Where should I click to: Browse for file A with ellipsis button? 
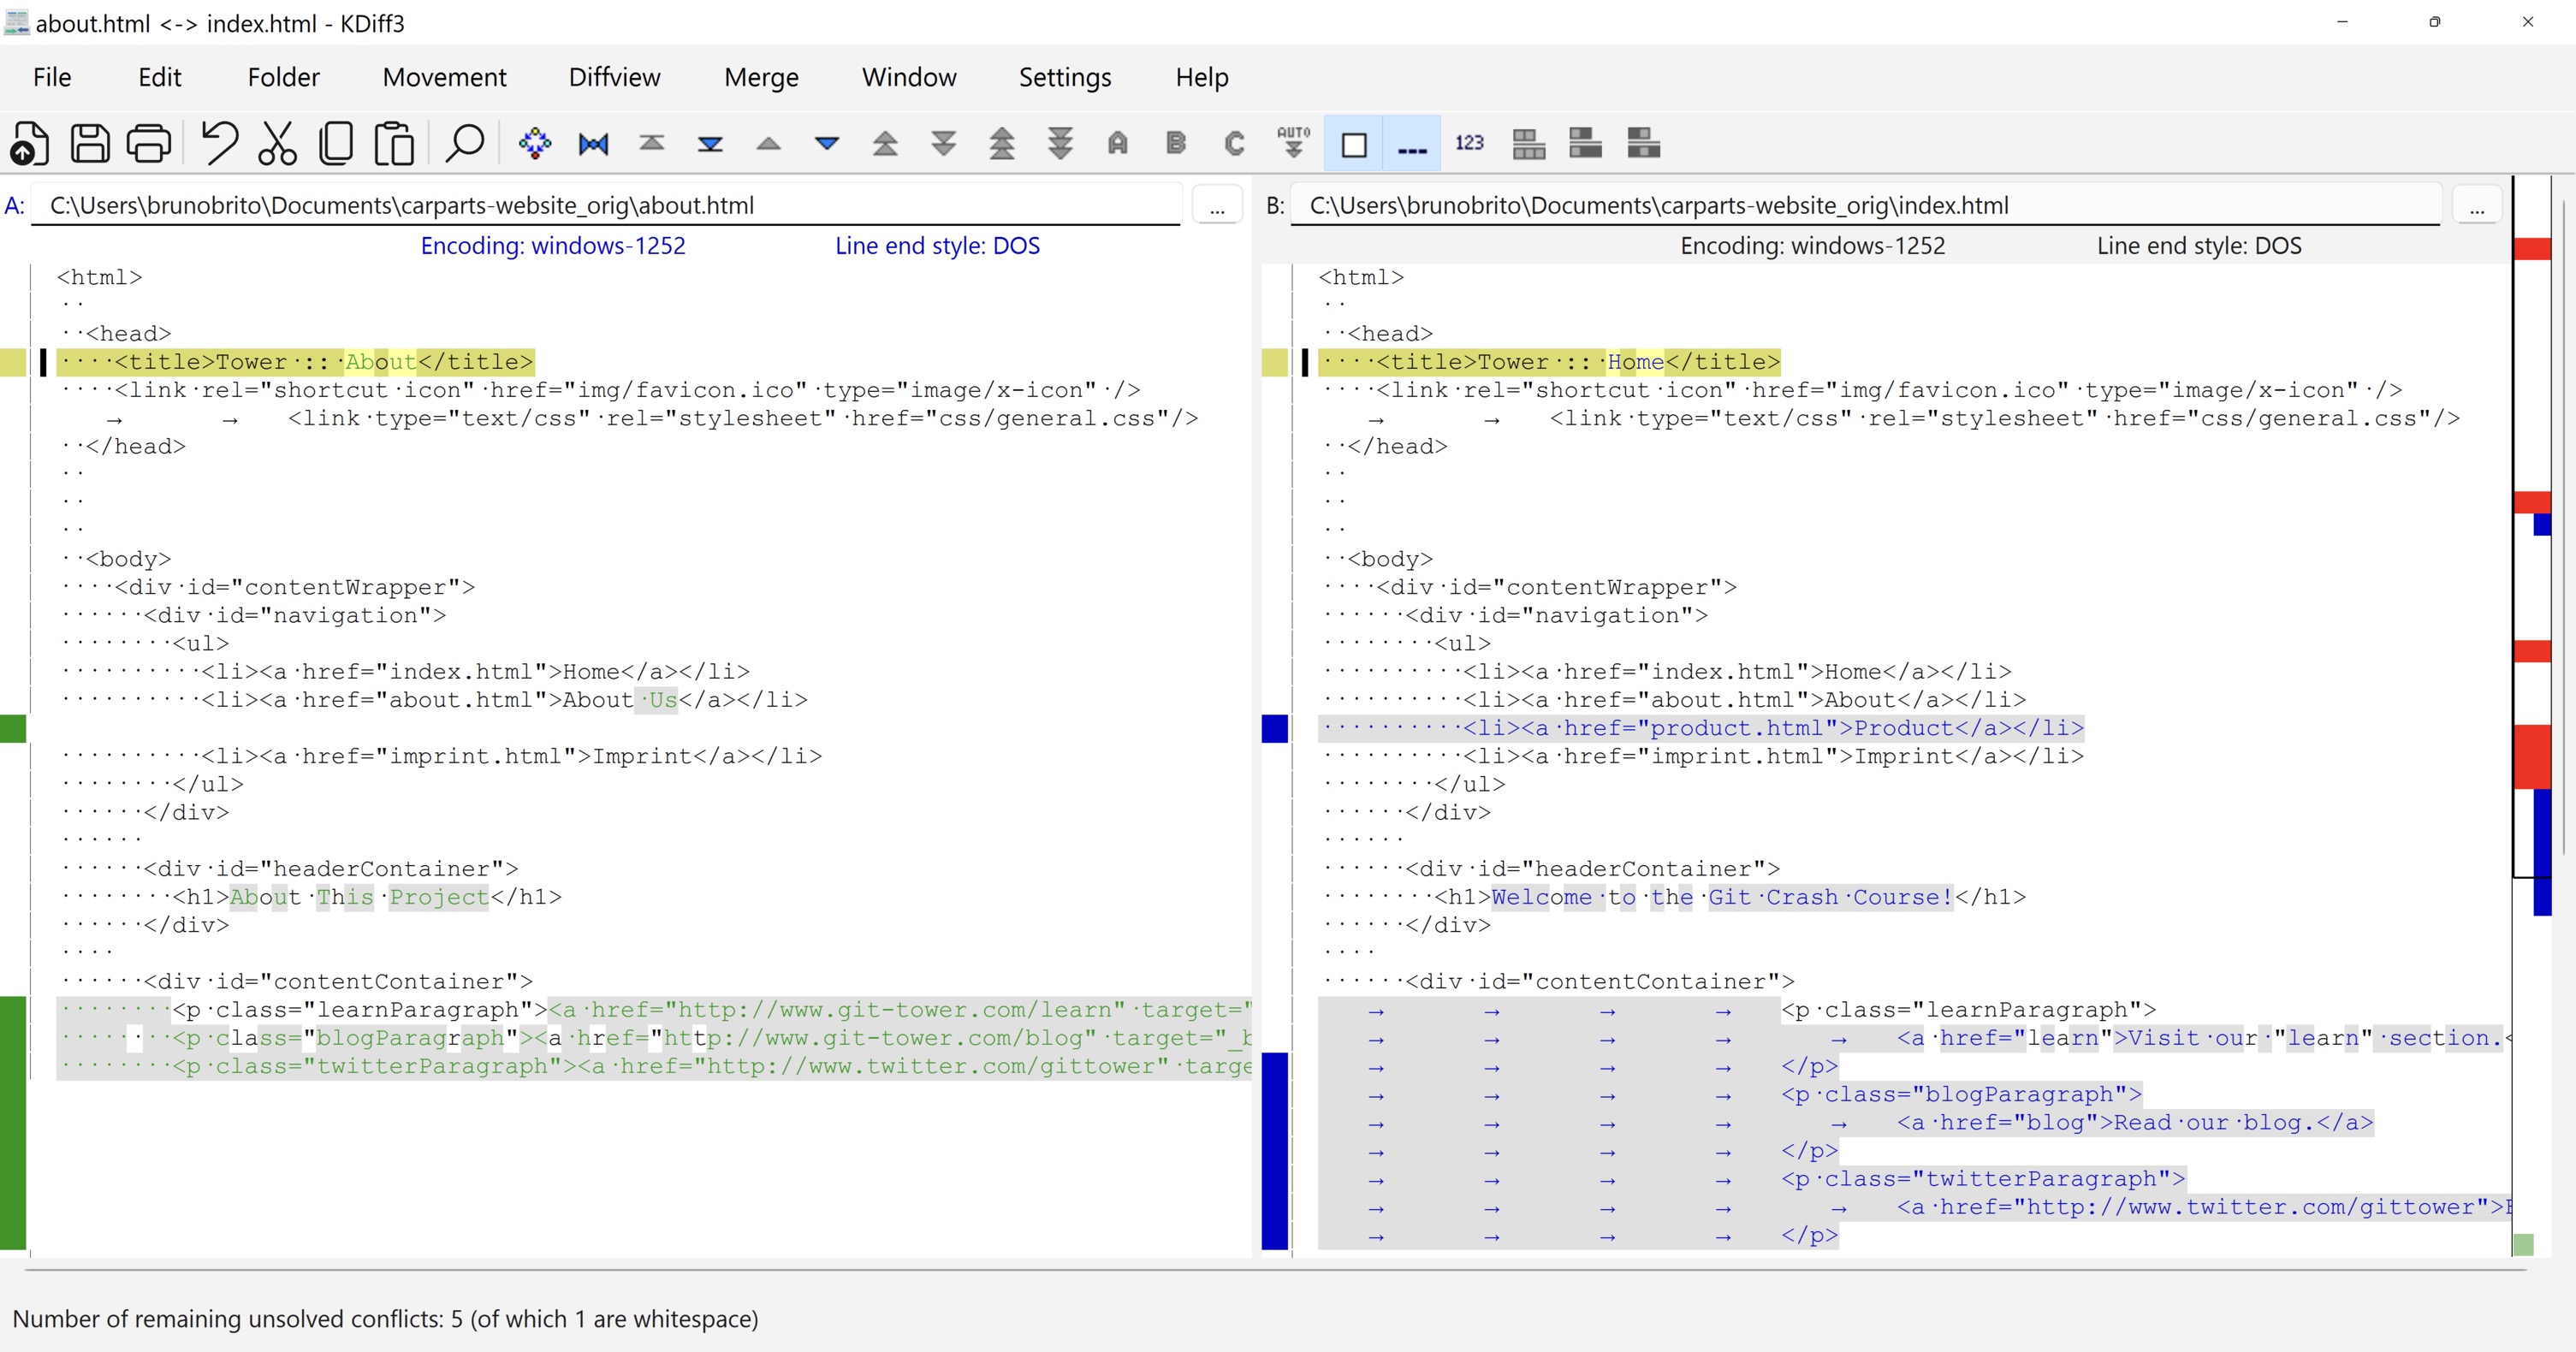1217,205
